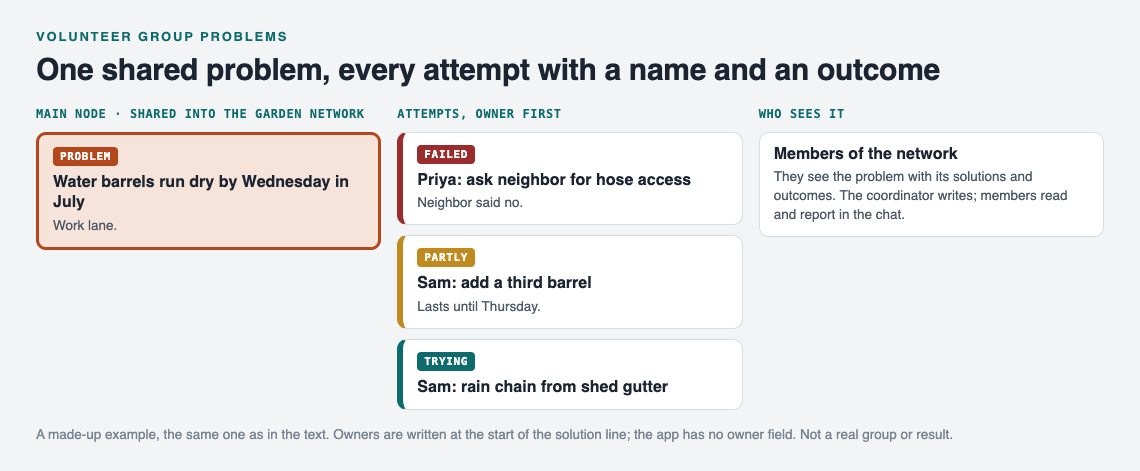This screenshot has height=471, width=1140.
Task: Click the red edge of failed card
Action: (400, 179)
